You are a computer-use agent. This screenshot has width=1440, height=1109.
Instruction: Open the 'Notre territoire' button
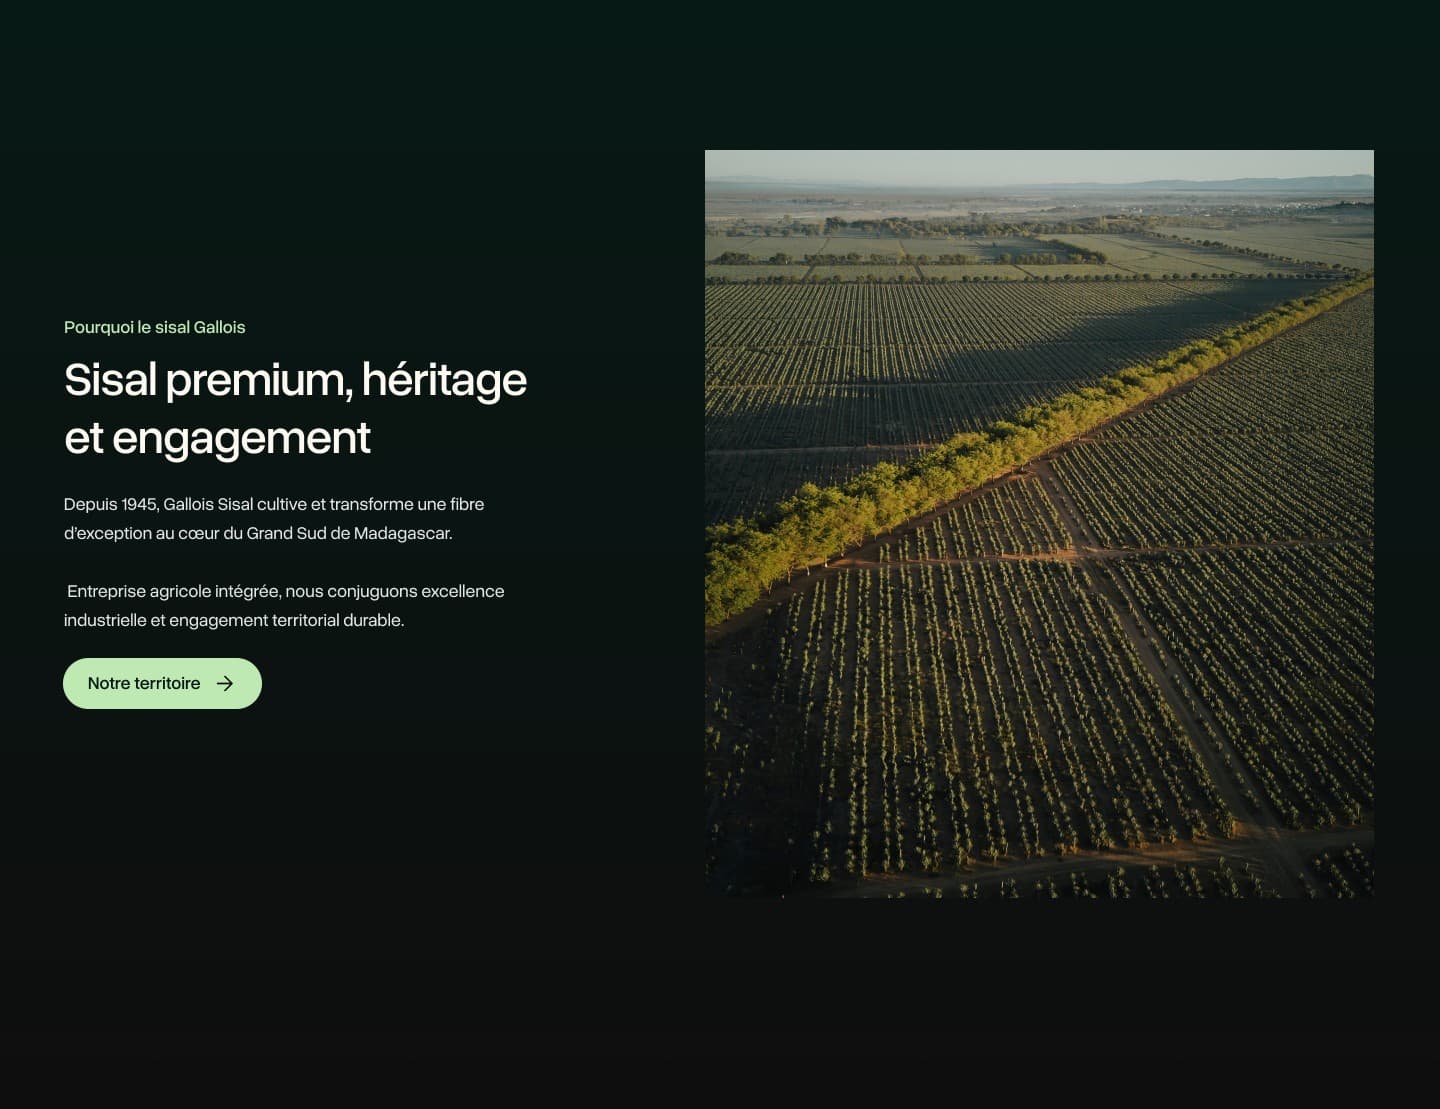[x=162, y=683]
